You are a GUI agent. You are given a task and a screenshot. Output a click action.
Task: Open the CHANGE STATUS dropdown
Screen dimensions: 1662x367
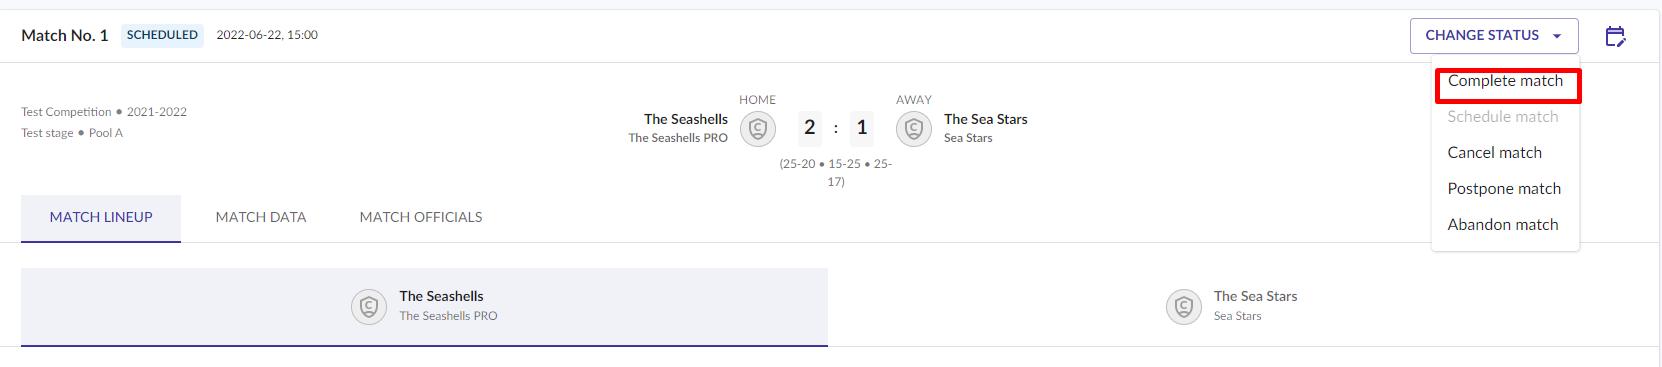(x=1494, y=36)
